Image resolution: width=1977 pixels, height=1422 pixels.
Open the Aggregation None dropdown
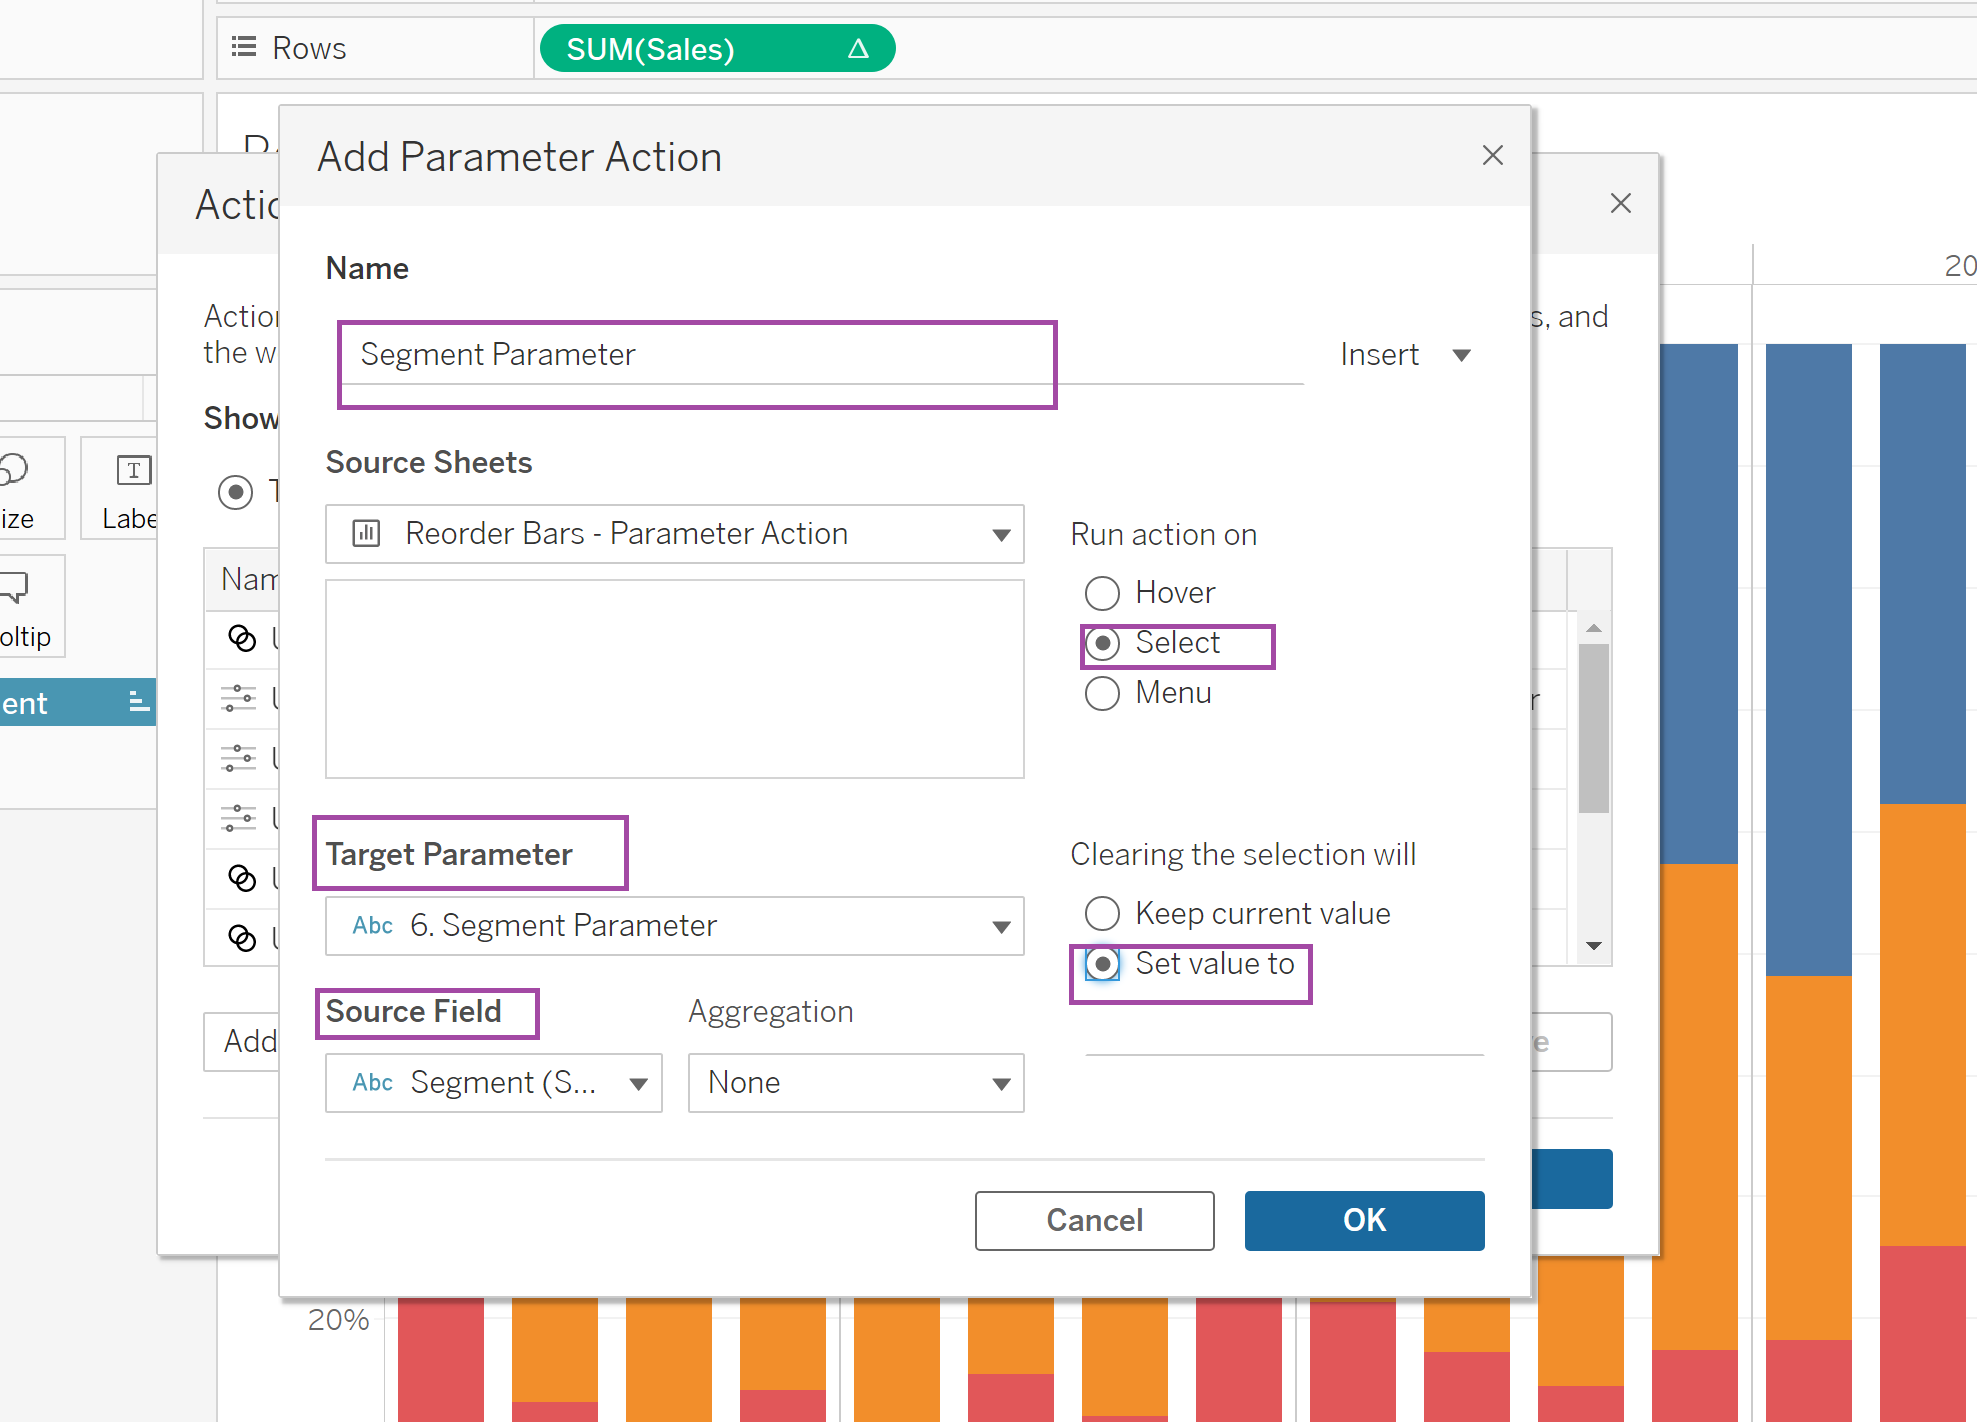tap(855, 1083)
